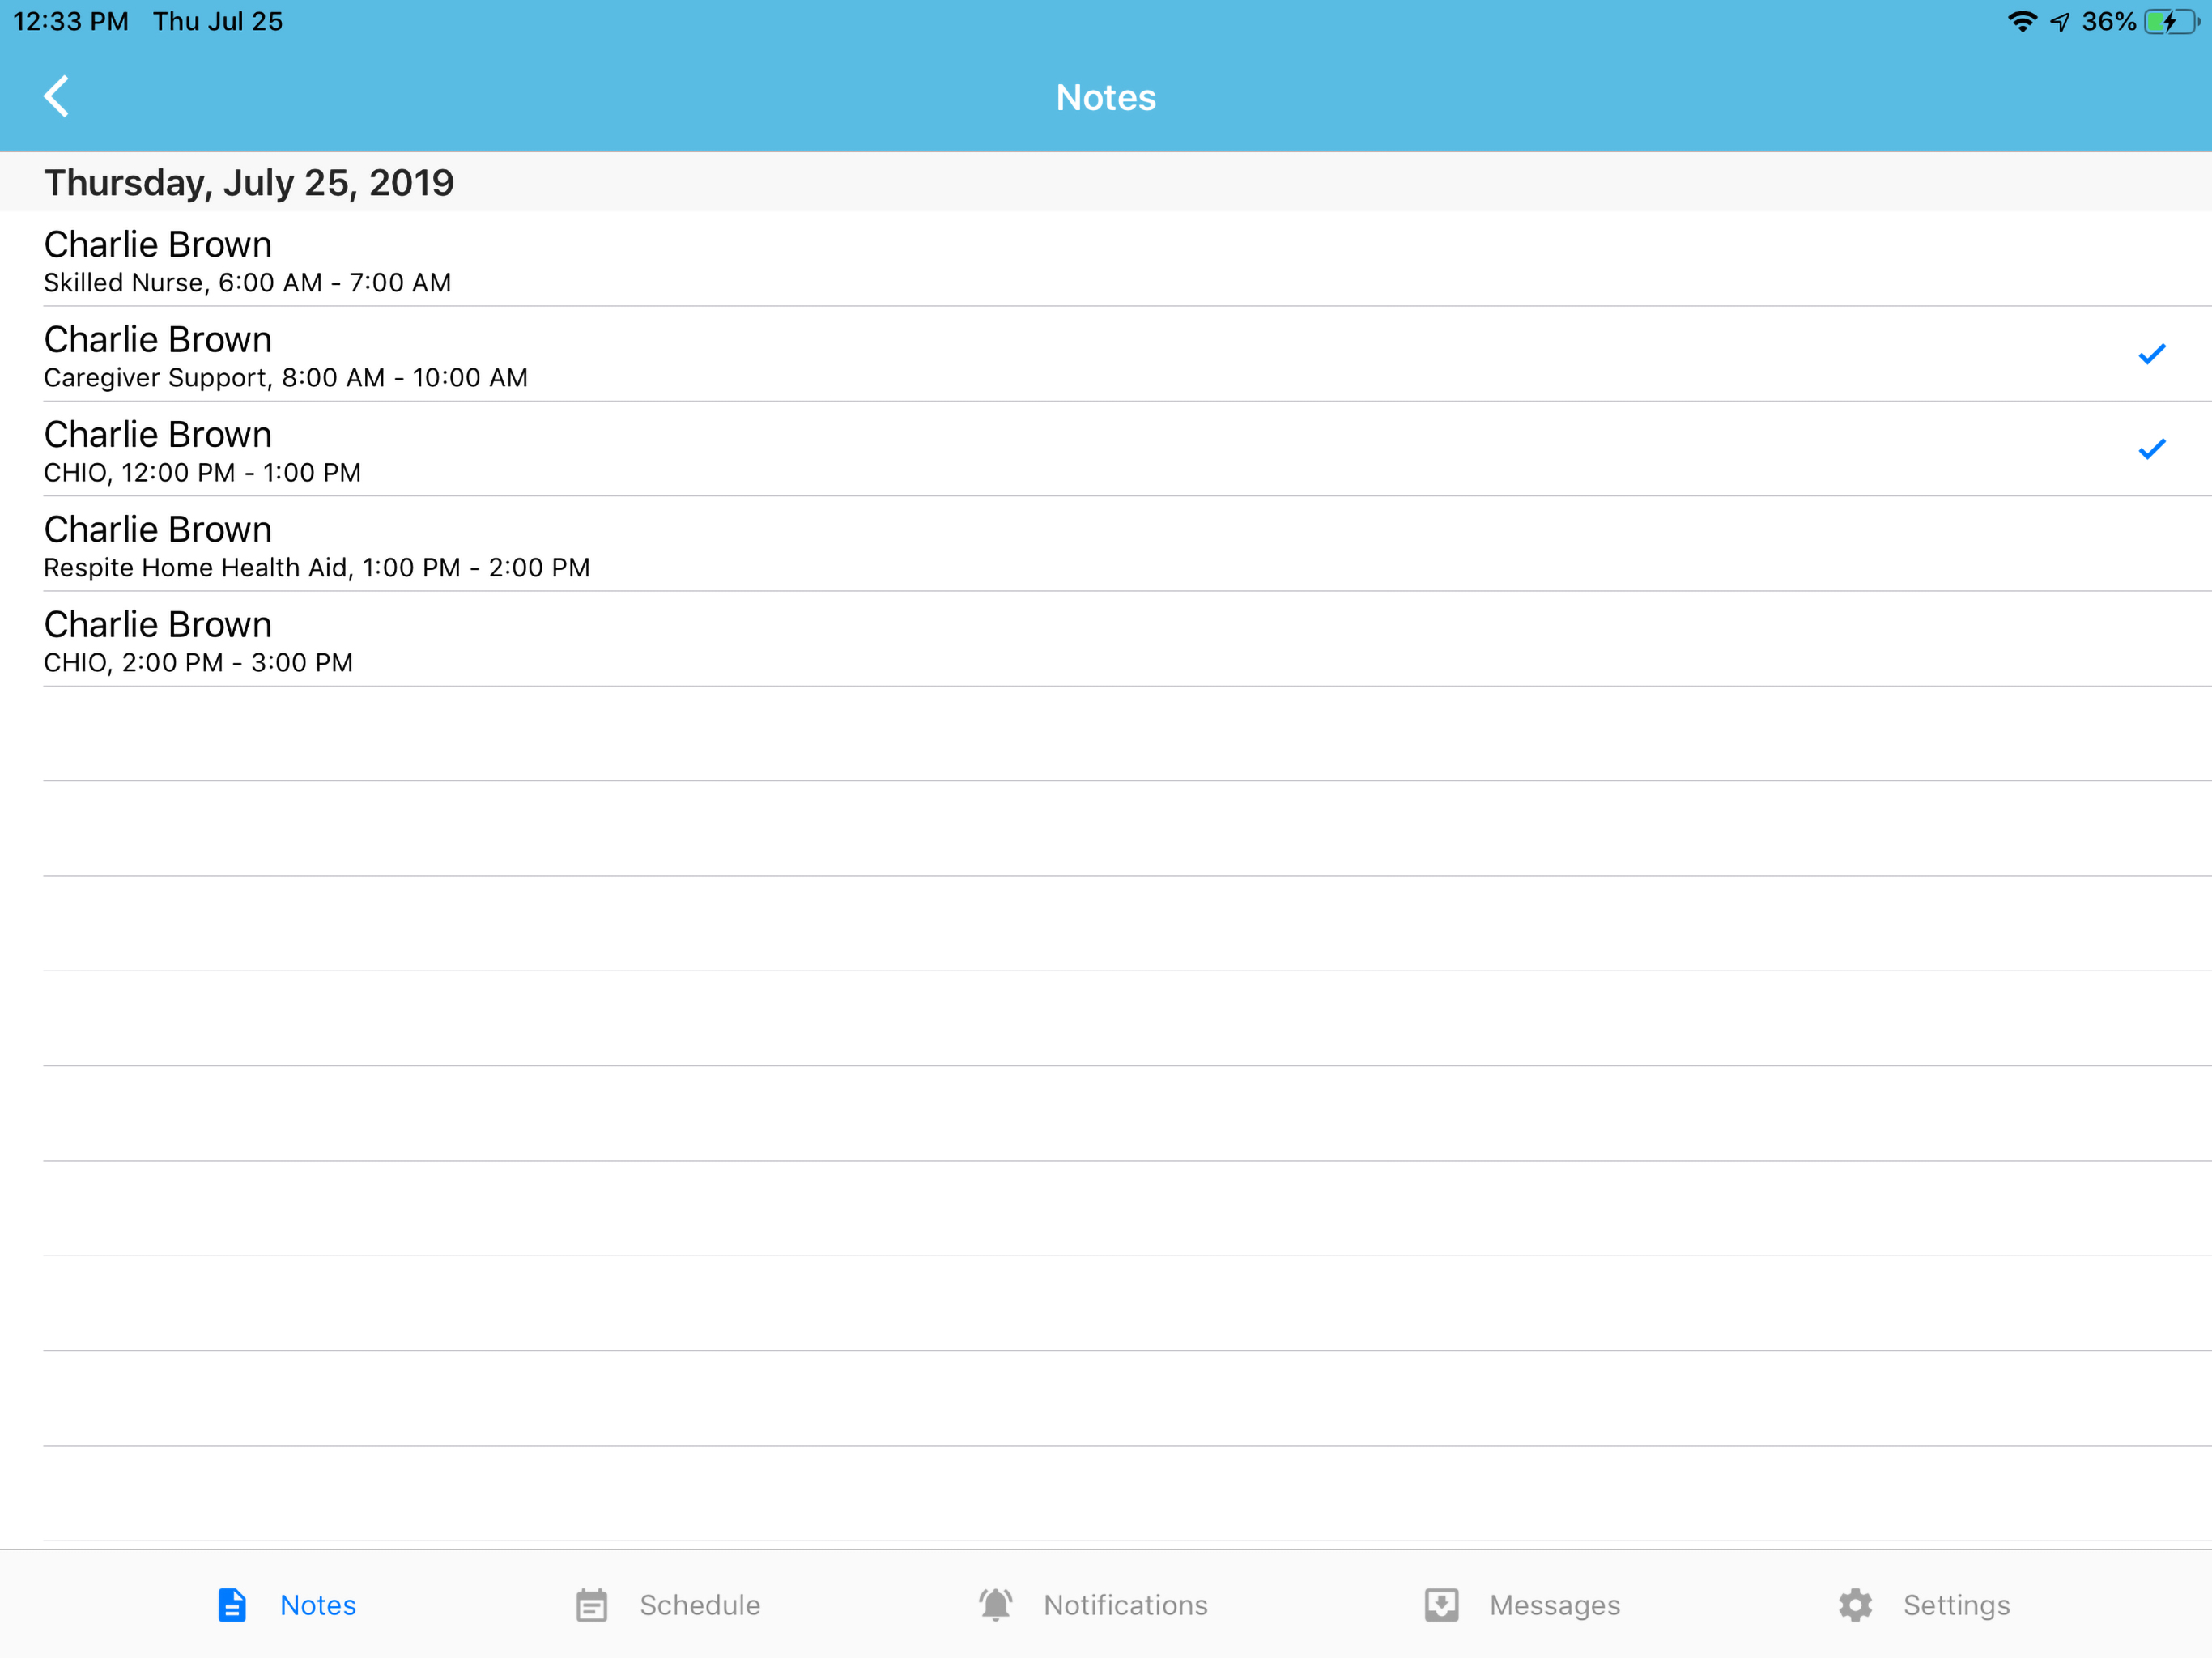Open the CHIO 12:00 PM - 1:00 PM note
The height and width of the screenshot is (1658, 2212).
[x=1106, y=449]
